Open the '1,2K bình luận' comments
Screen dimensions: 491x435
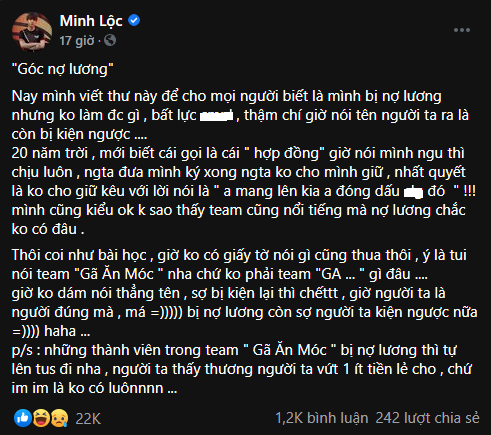coord(322,418)
